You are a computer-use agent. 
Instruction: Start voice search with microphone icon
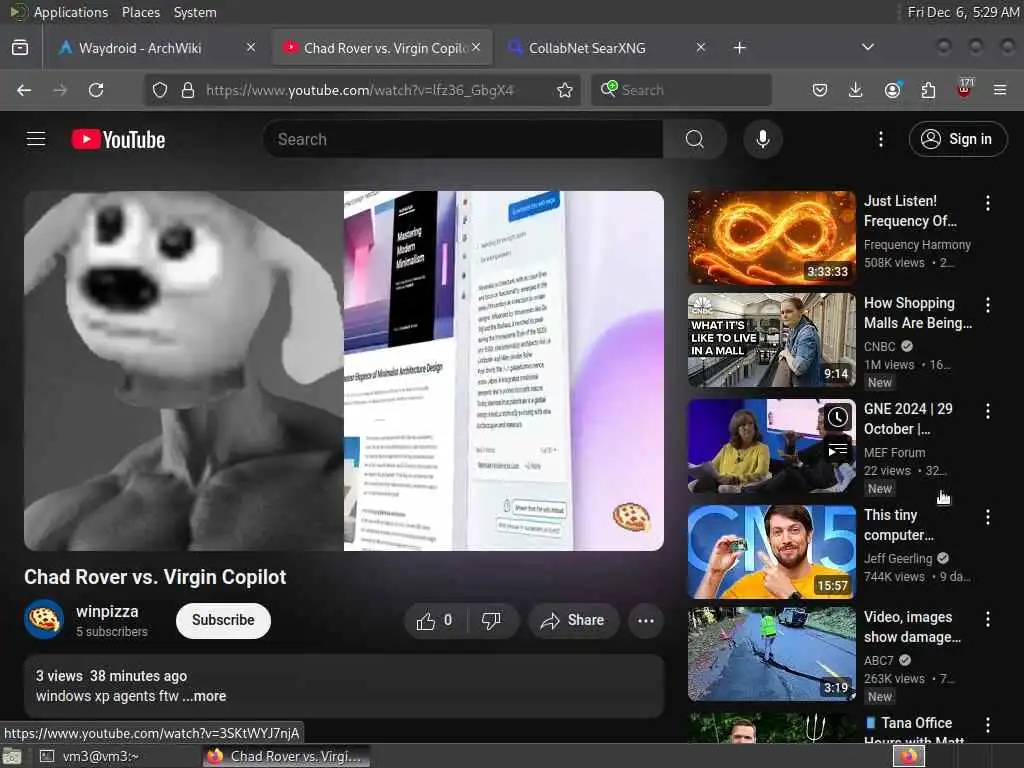pos(762,139)
